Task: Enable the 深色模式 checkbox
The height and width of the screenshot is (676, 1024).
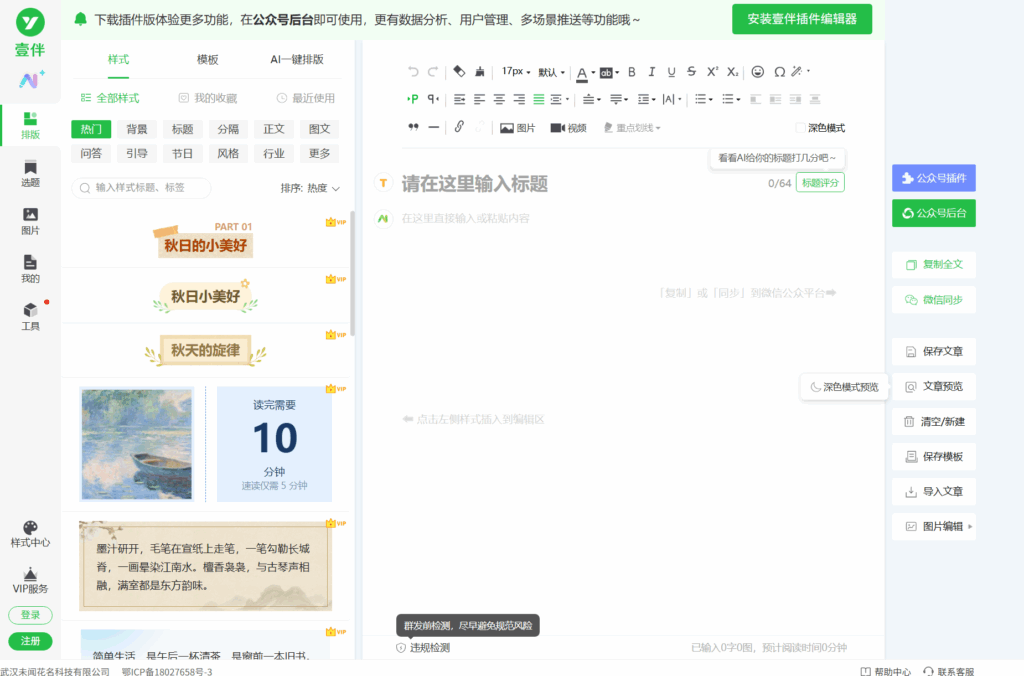Action: tap(800, 128)
